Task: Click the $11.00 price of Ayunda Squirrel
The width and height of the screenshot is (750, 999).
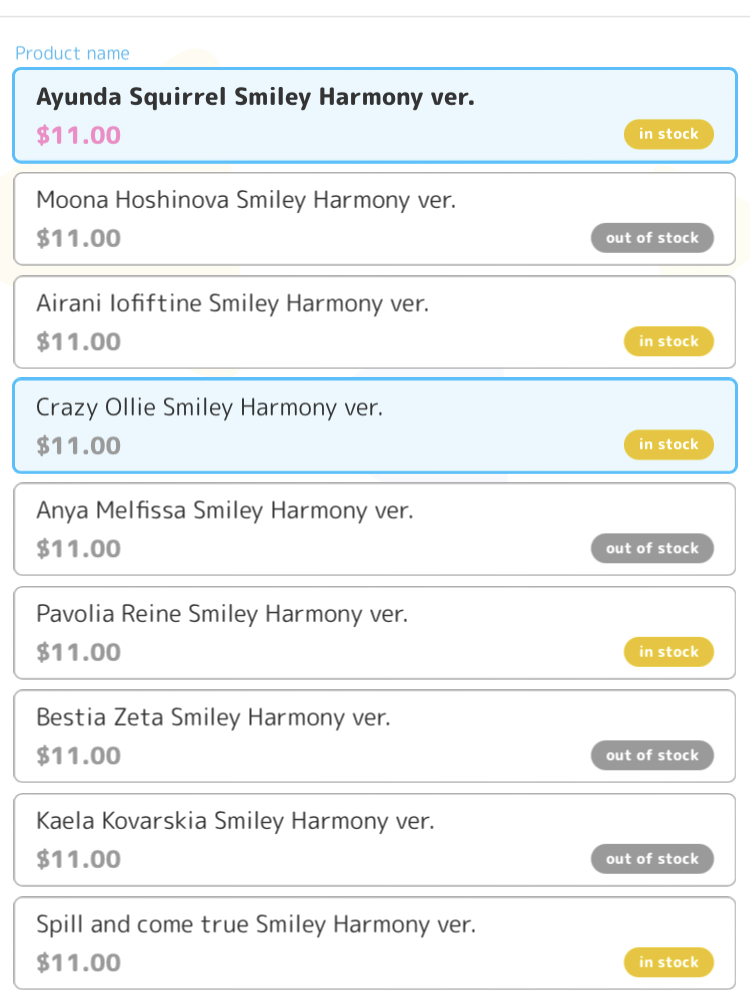Action: (x=78, y=135)
